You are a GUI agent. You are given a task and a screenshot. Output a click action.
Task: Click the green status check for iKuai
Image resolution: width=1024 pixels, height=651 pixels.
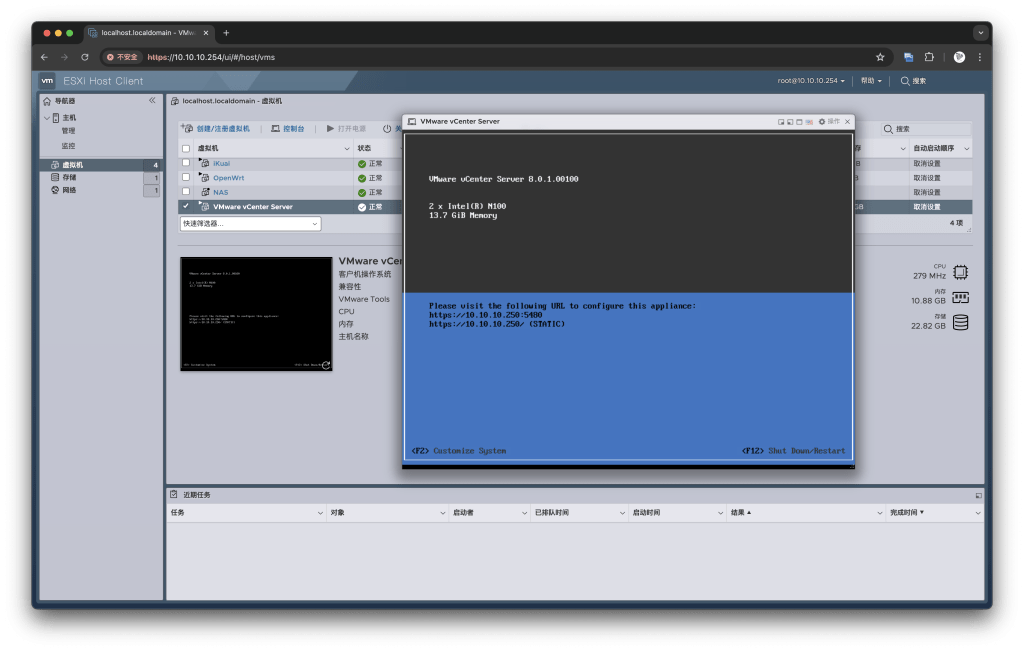362,164
